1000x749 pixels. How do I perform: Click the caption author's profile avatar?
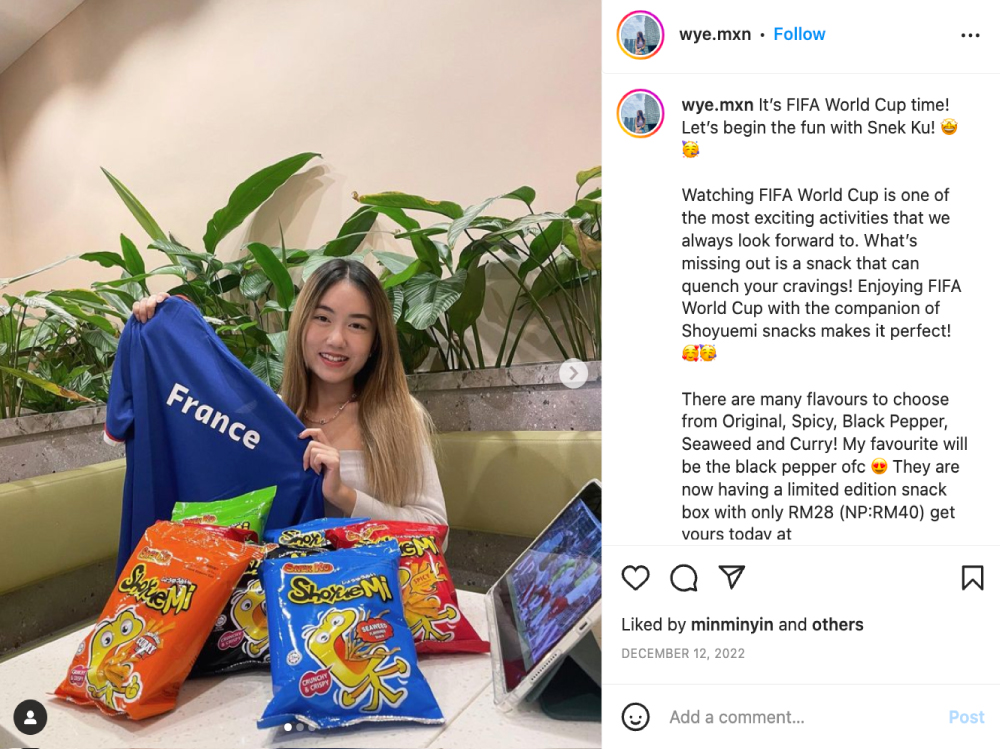[640, 113]
